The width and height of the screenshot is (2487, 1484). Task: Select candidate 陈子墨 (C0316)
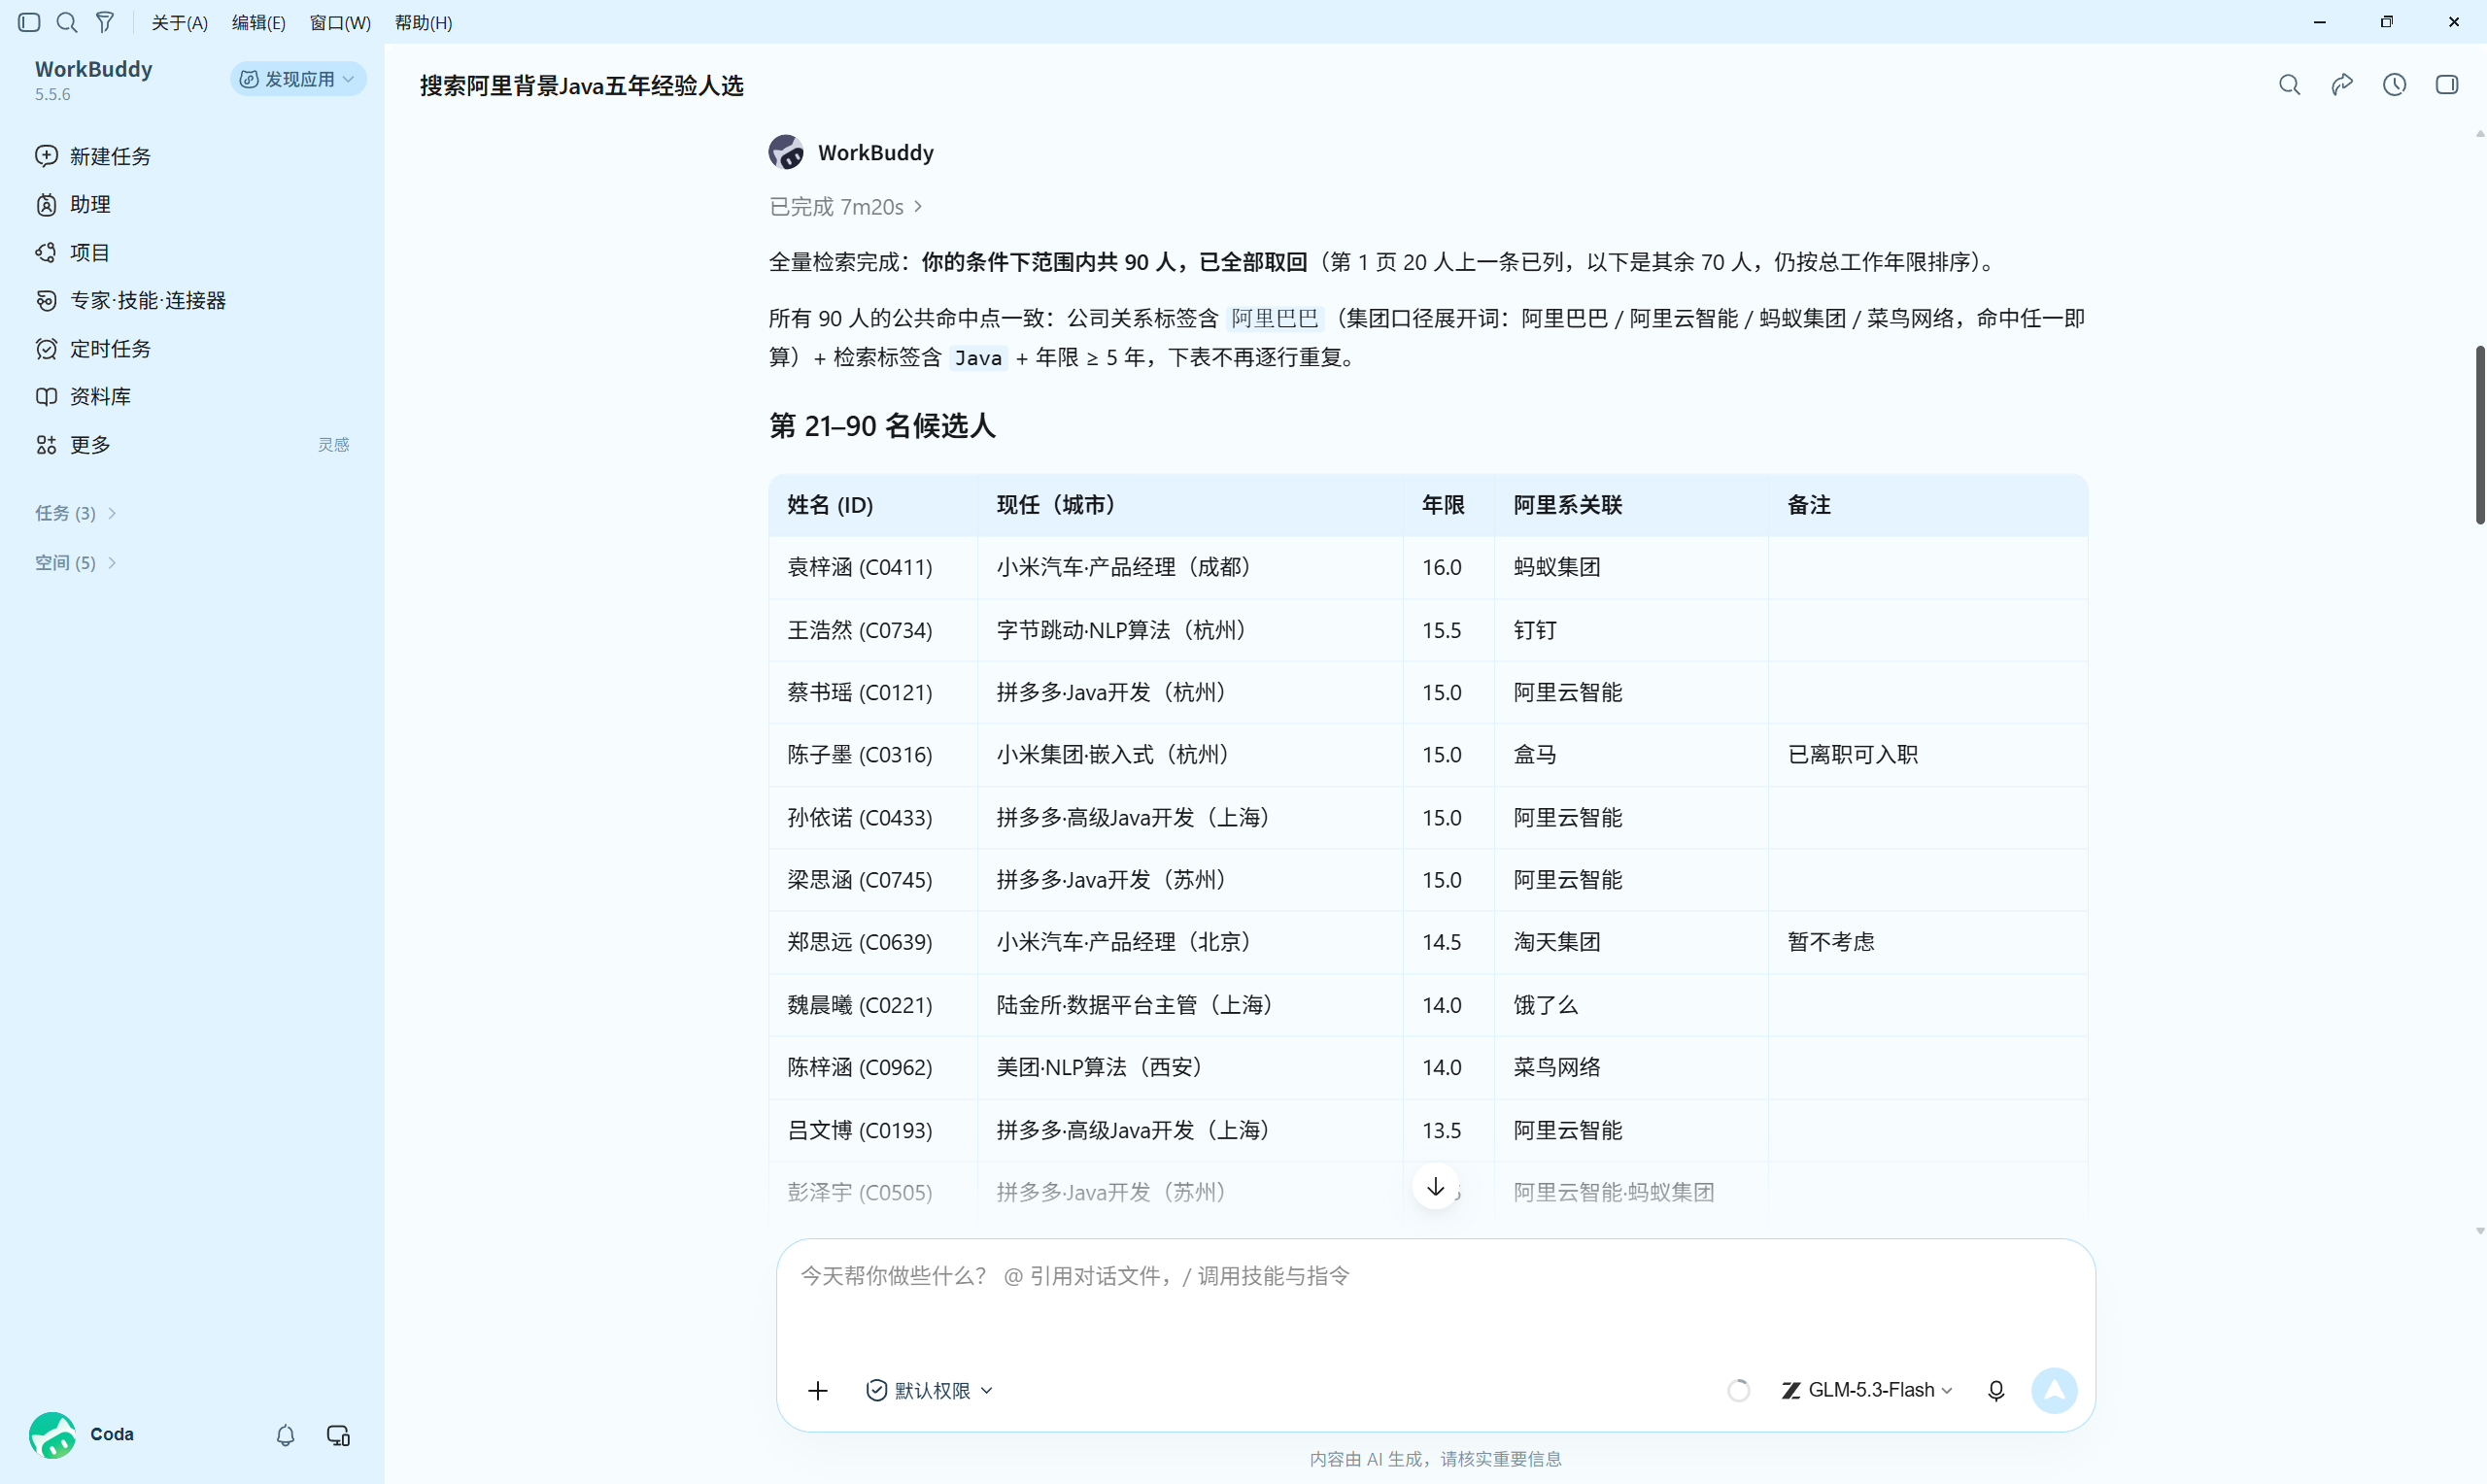860,755
